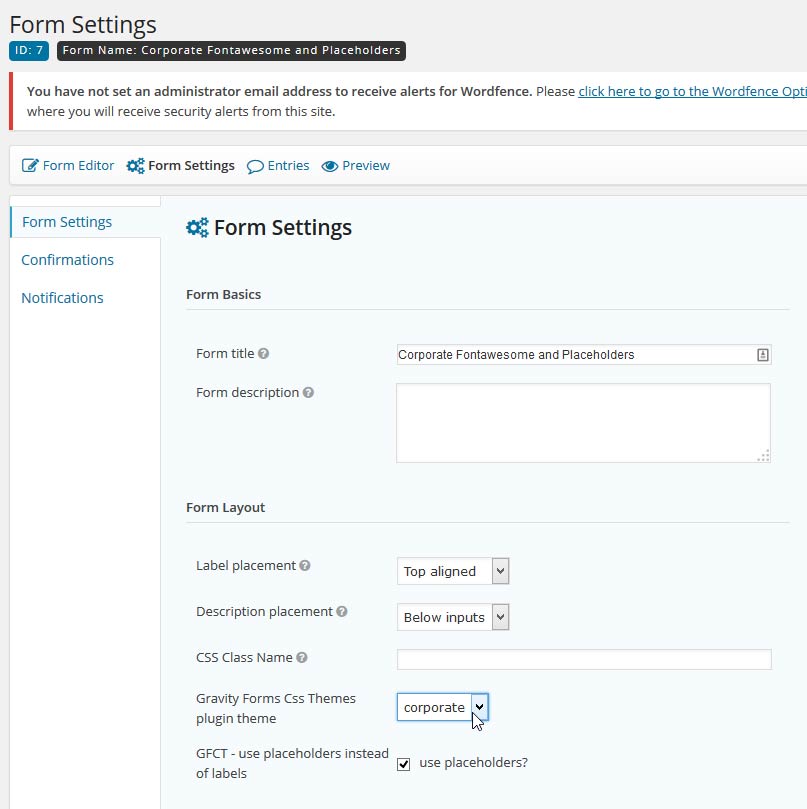This screenshot has width=807, height=809.
Task: Click the use placeholders? label text
Action: tap(474, 763)
